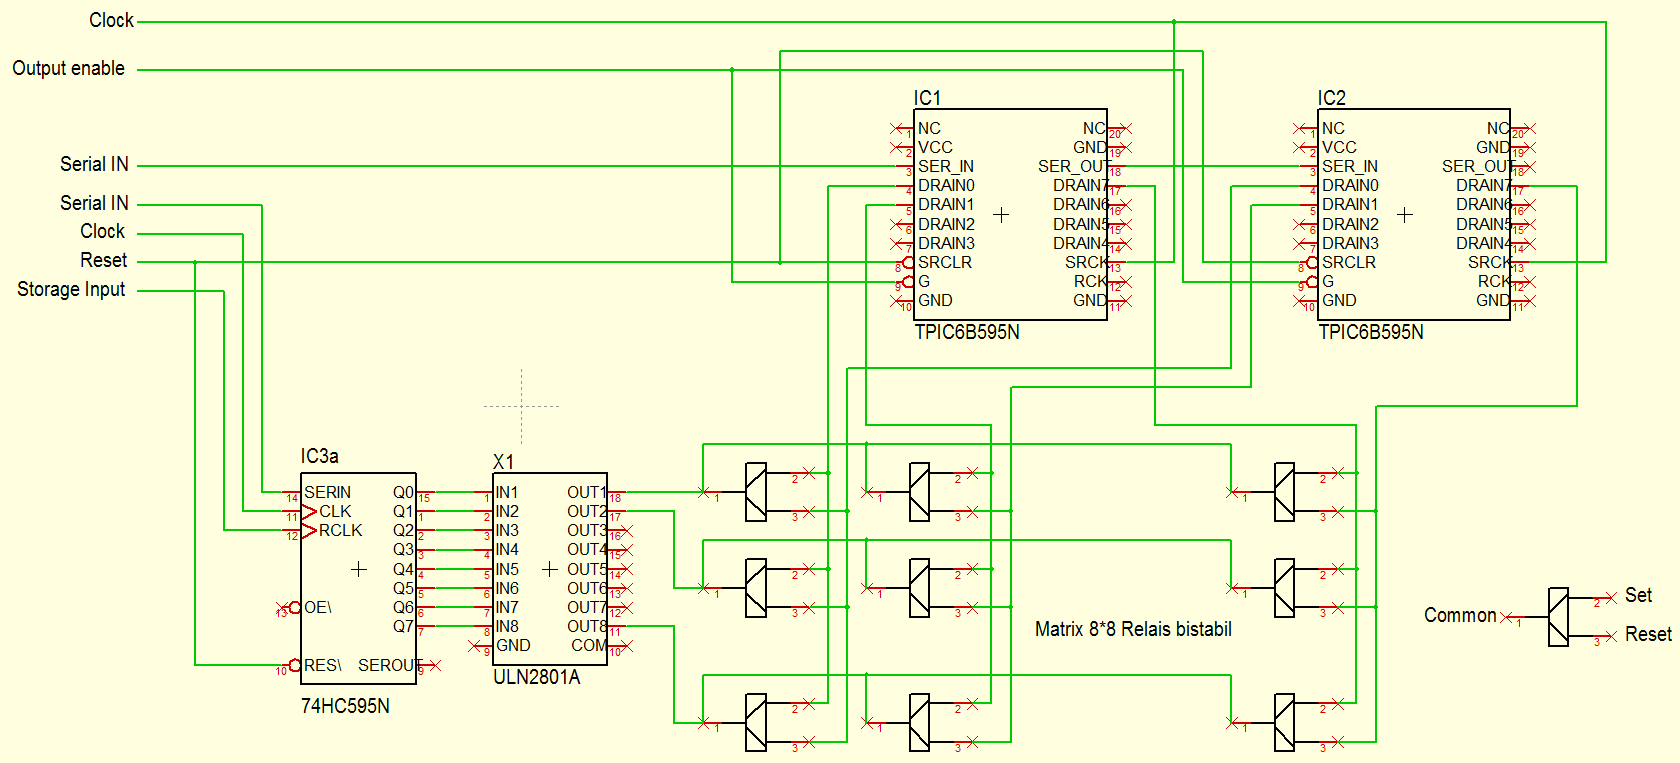The image size is (1680, 763).
Task: Select the DRAIN7 pin of IC2
Action: pyautogui.click(x=1484, y=185)
